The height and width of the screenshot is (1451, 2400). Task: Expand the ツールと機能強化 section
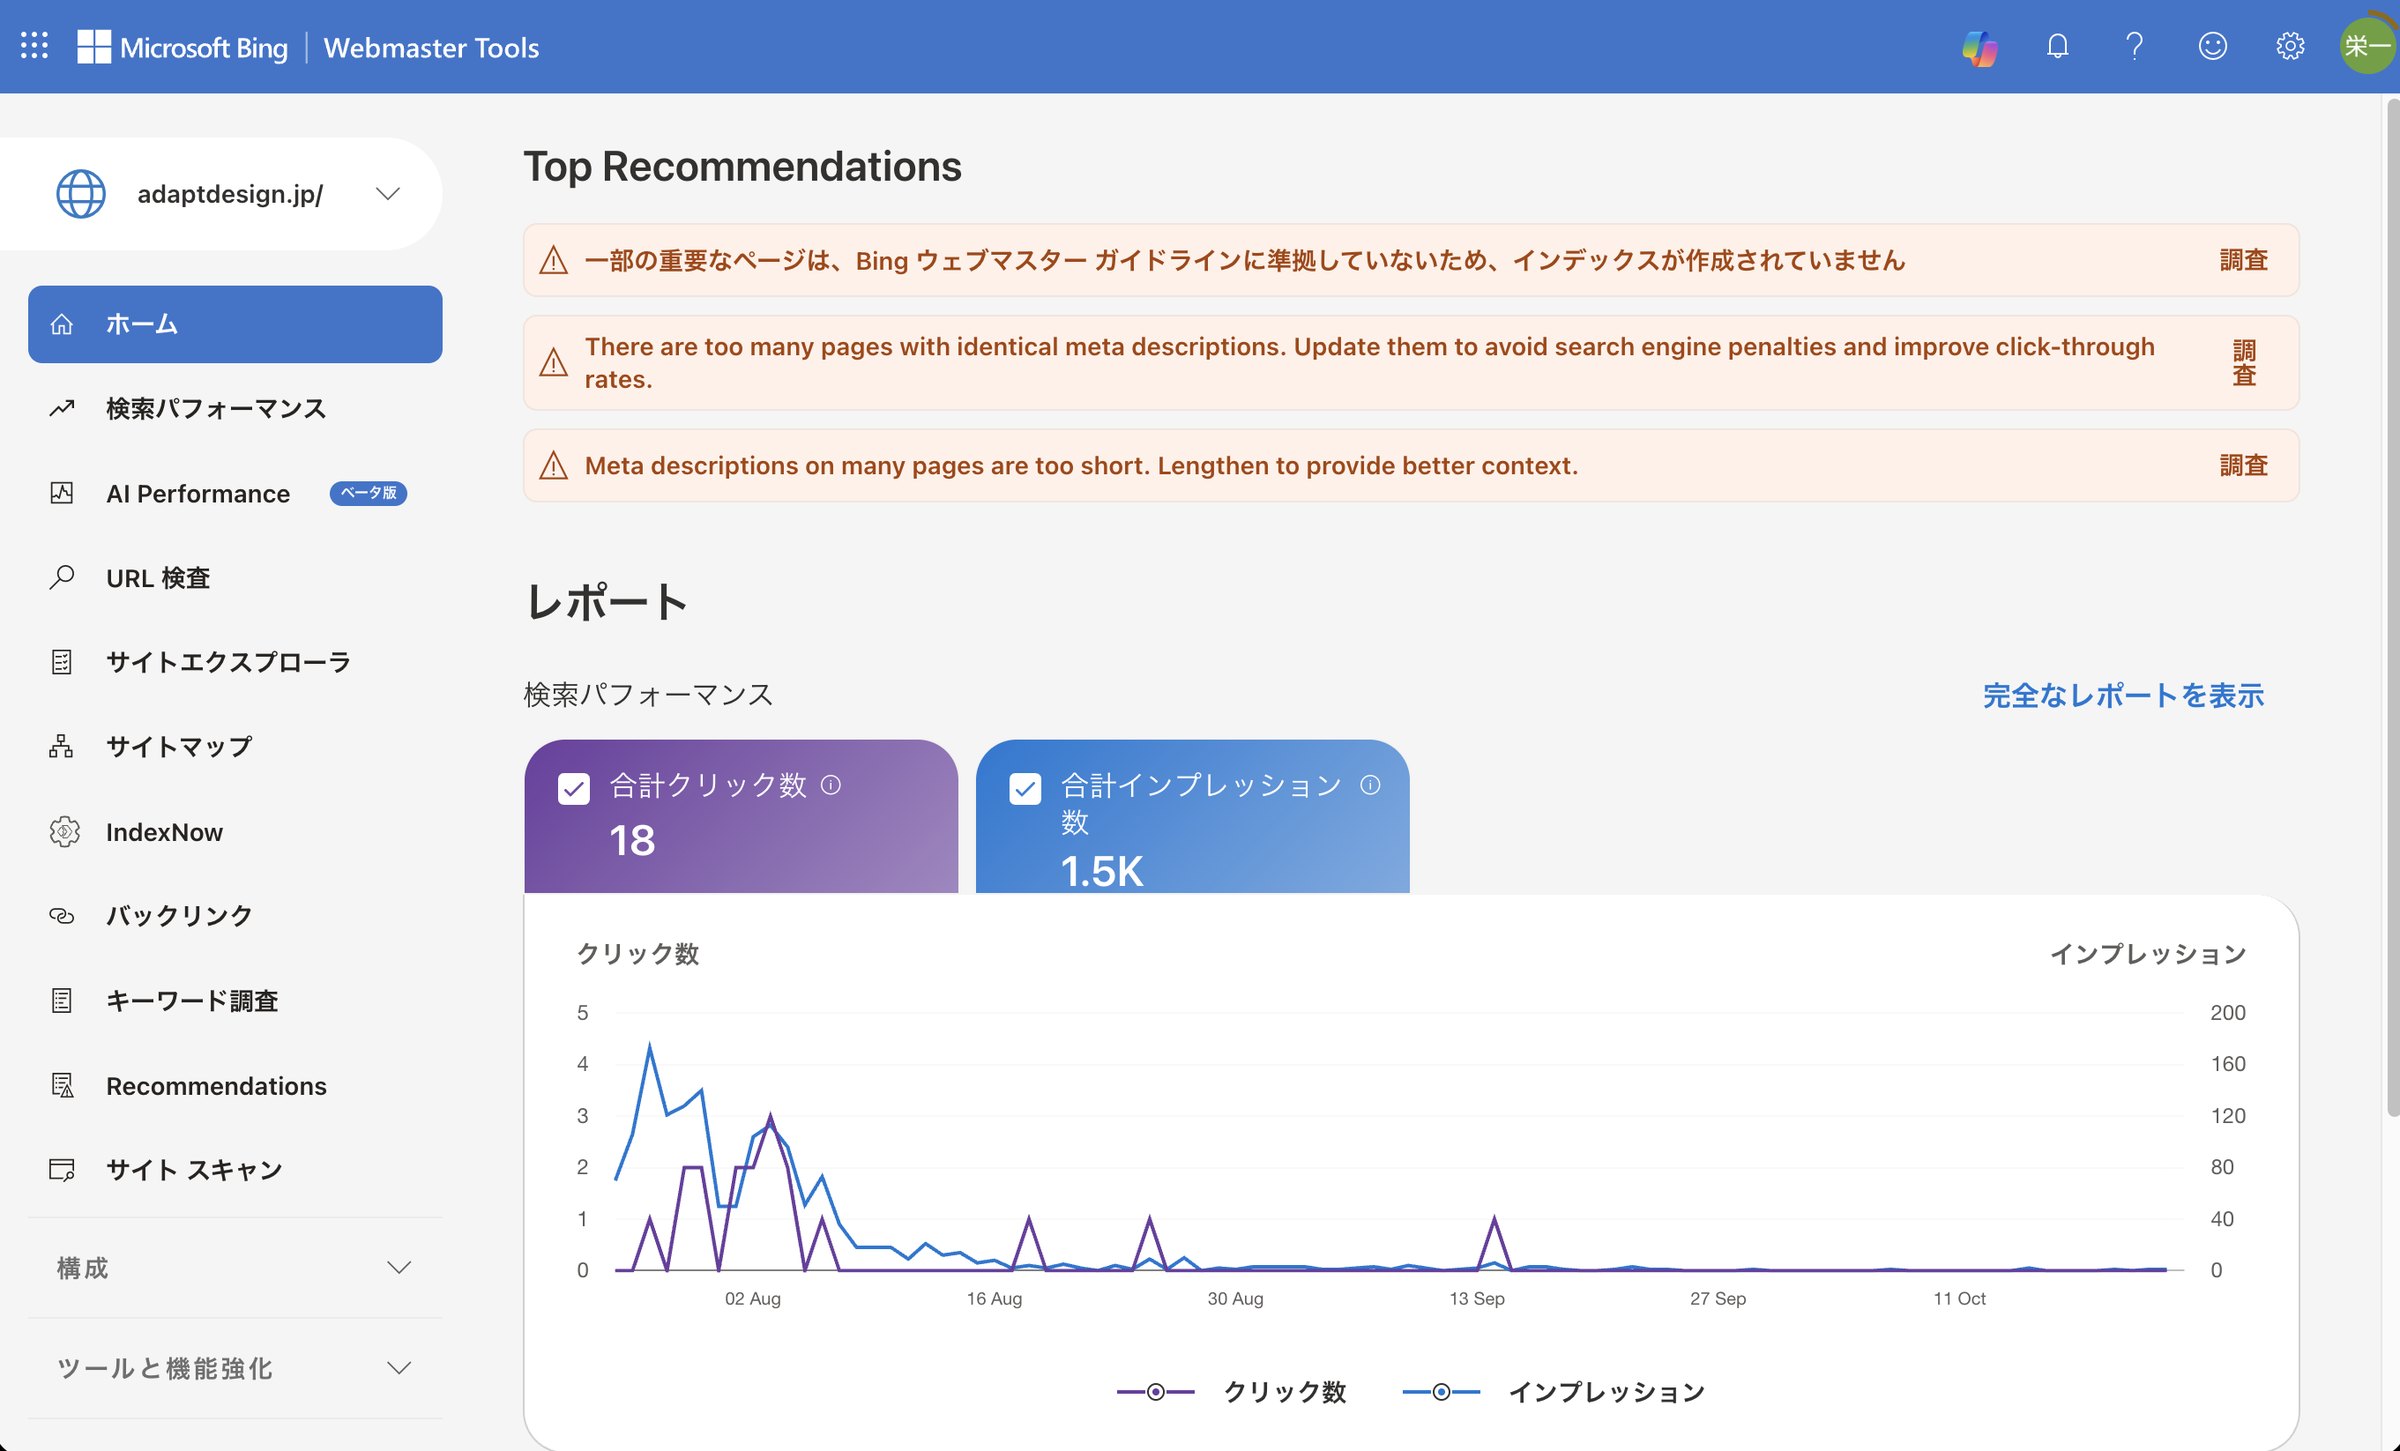[235, 1368]
